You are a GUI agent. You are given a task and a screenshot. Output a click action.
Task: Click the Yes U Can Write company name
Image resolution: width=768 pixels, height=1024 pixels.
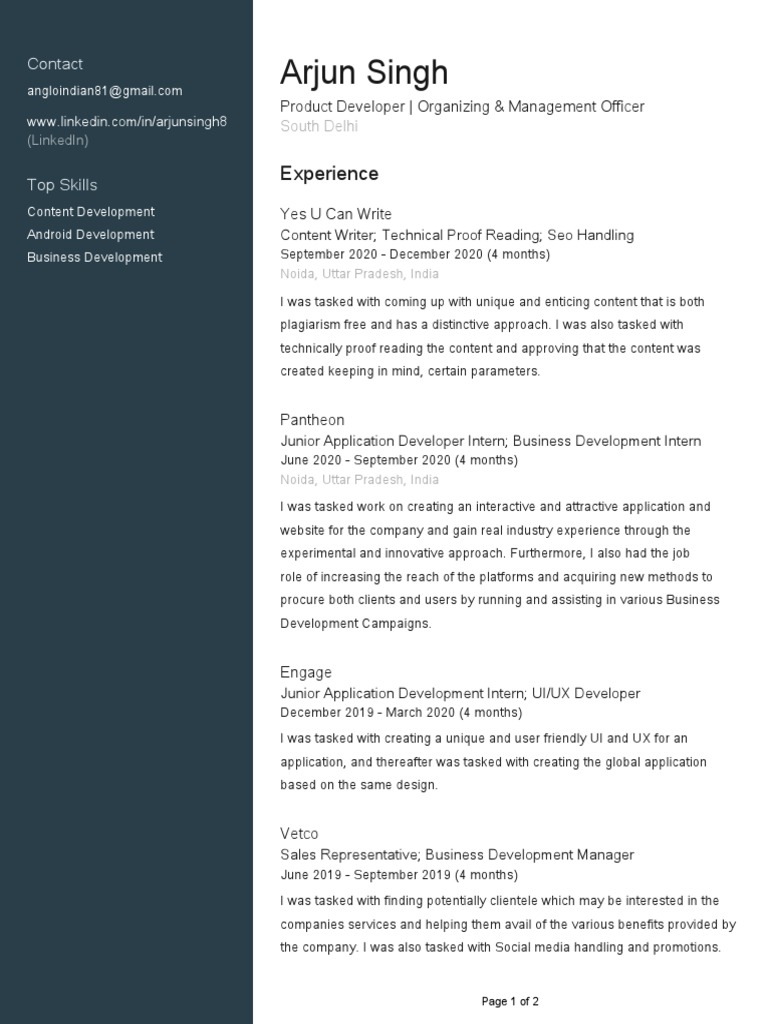coord(336,214)
